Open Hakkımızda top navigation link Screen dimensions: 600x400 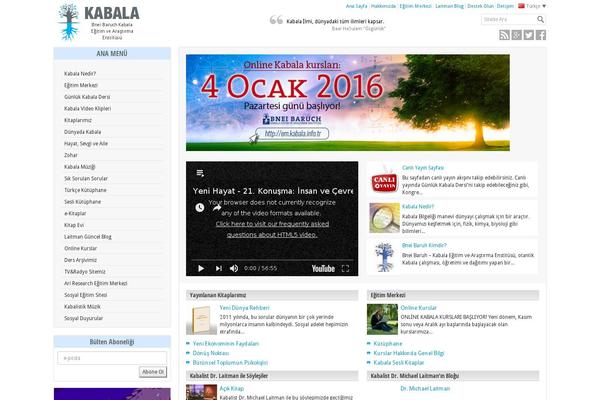click(383, 6)
